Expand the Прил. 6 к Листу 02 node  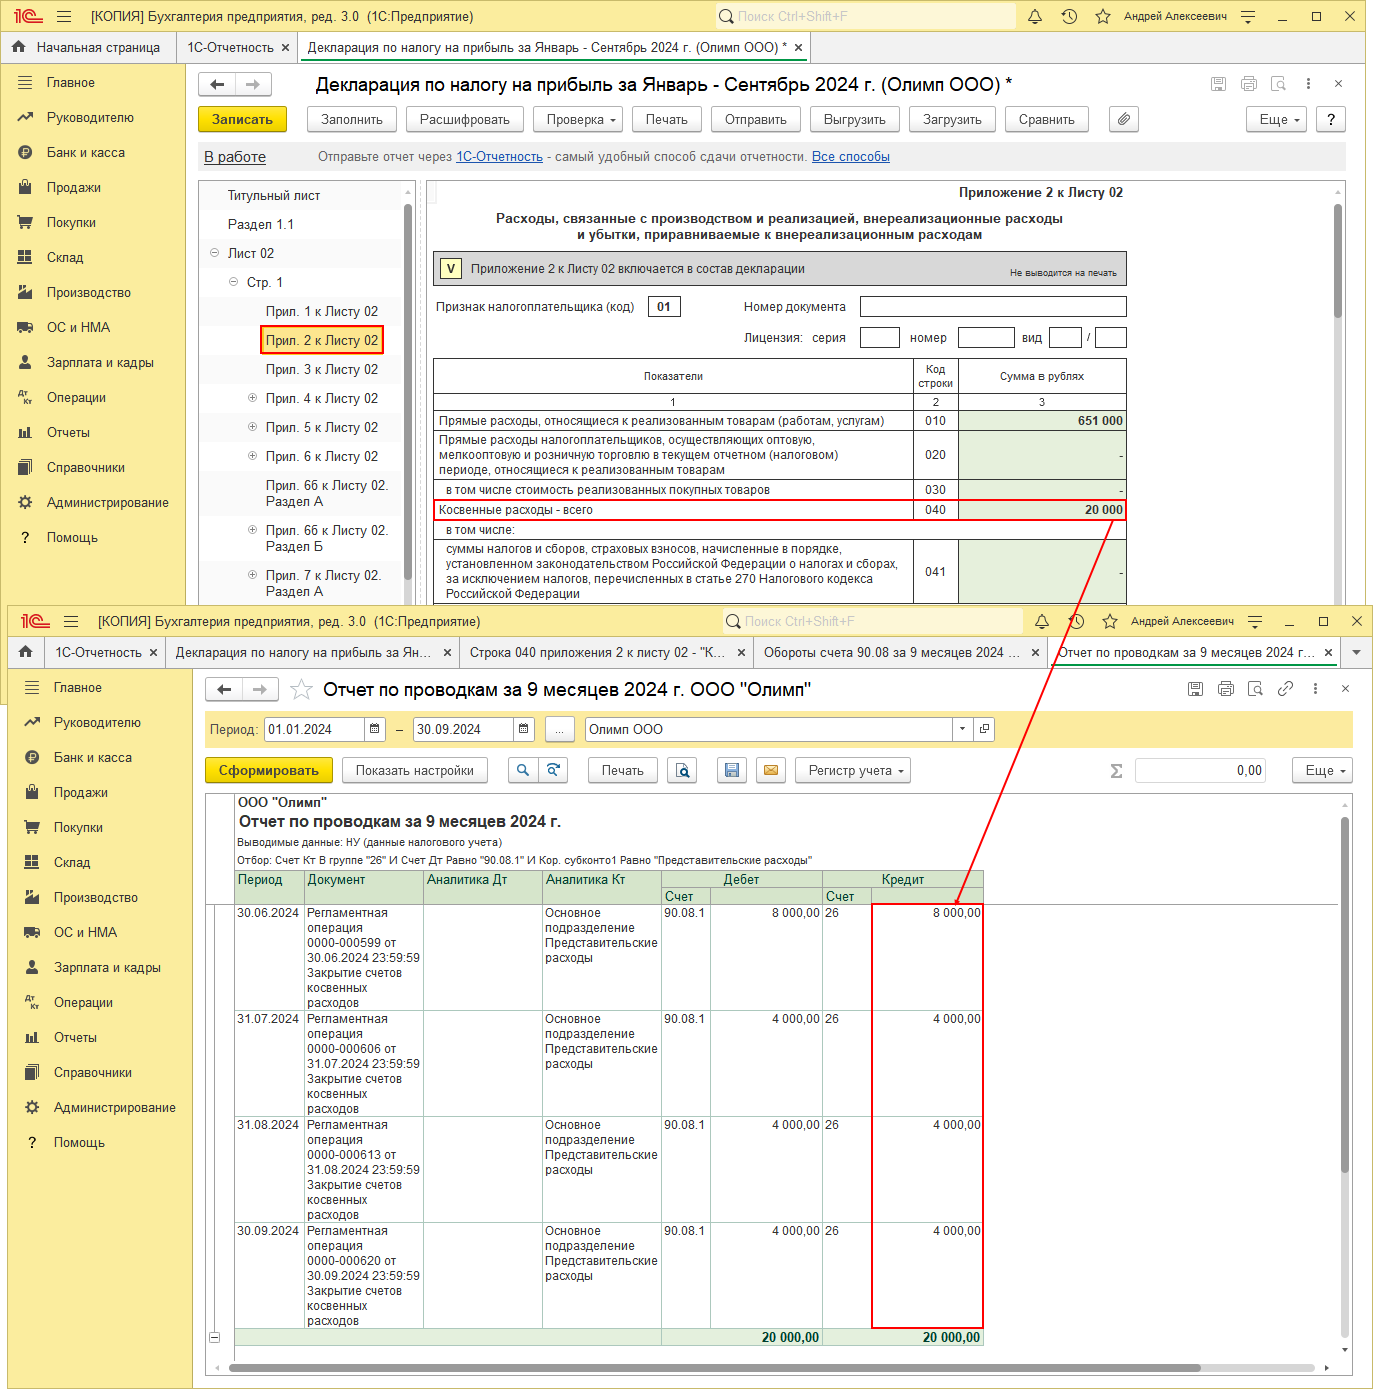pos(252,456)
